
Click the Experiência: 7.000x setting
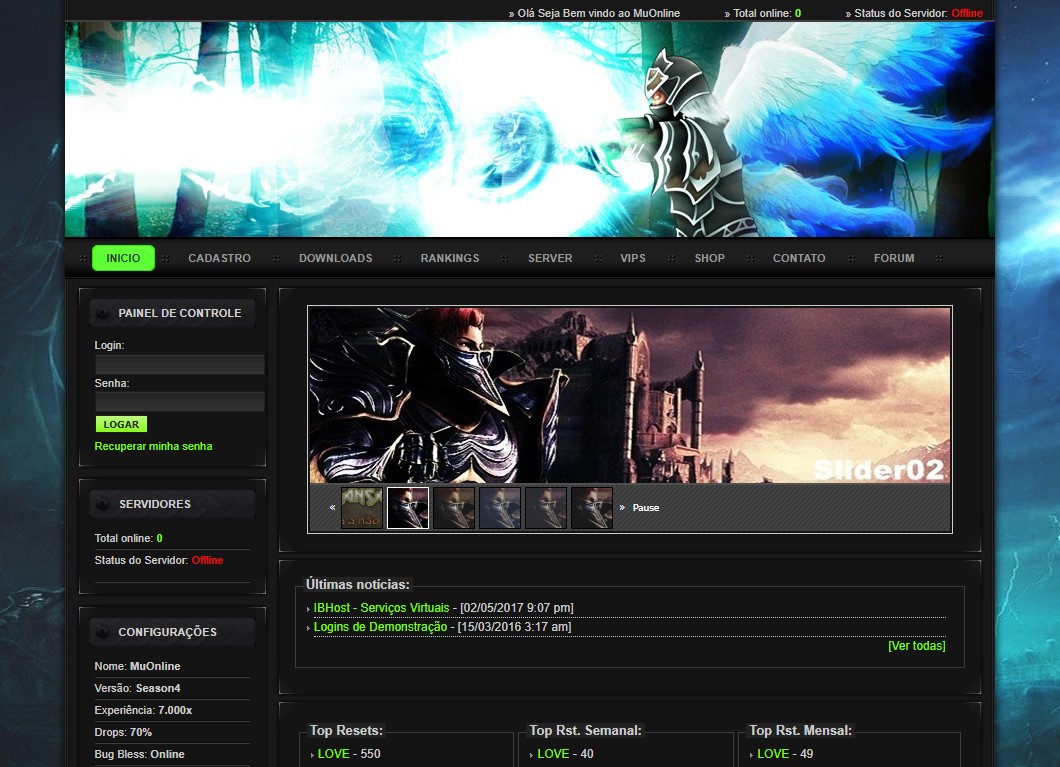point(143,710)
